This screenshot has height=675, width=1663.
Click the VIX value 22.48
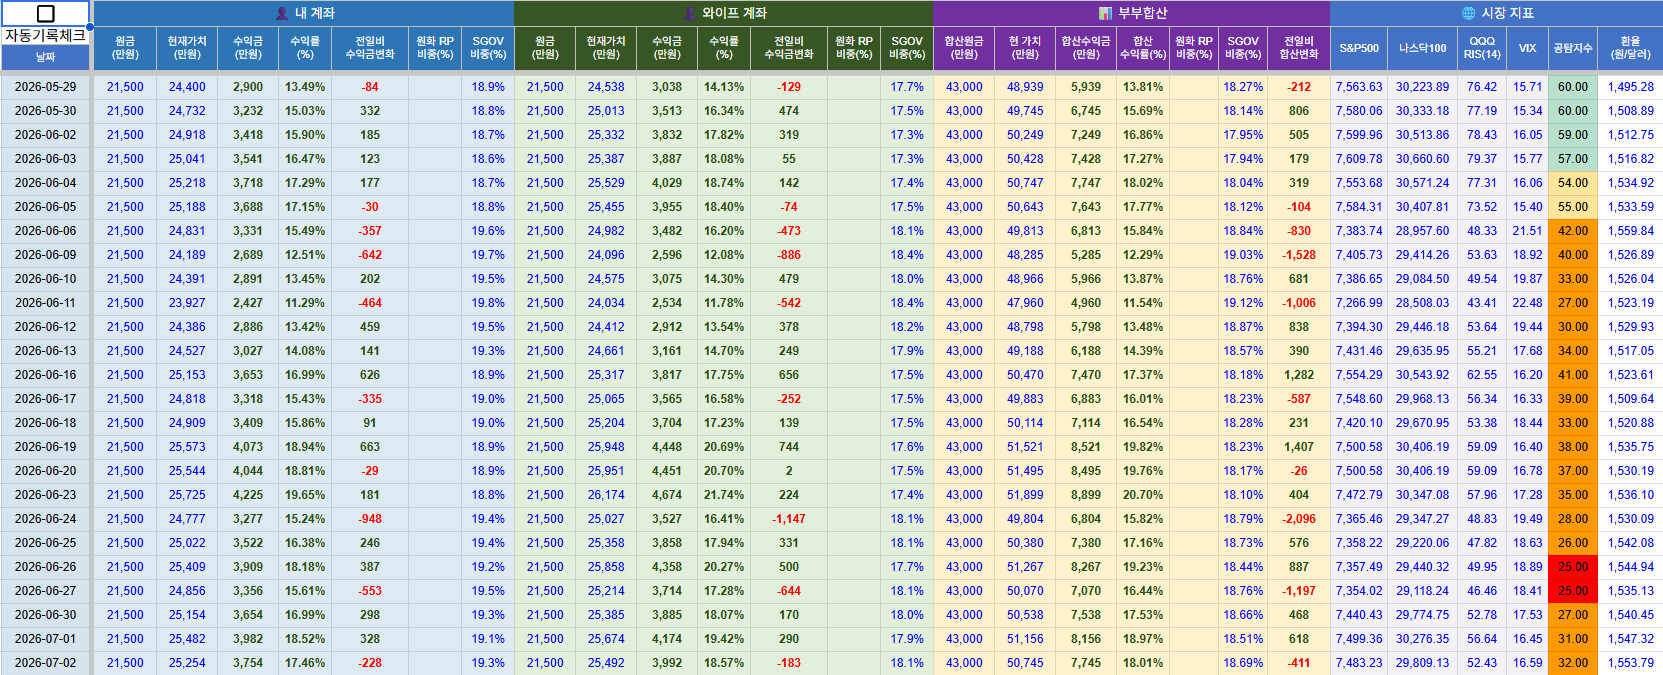1527,303
